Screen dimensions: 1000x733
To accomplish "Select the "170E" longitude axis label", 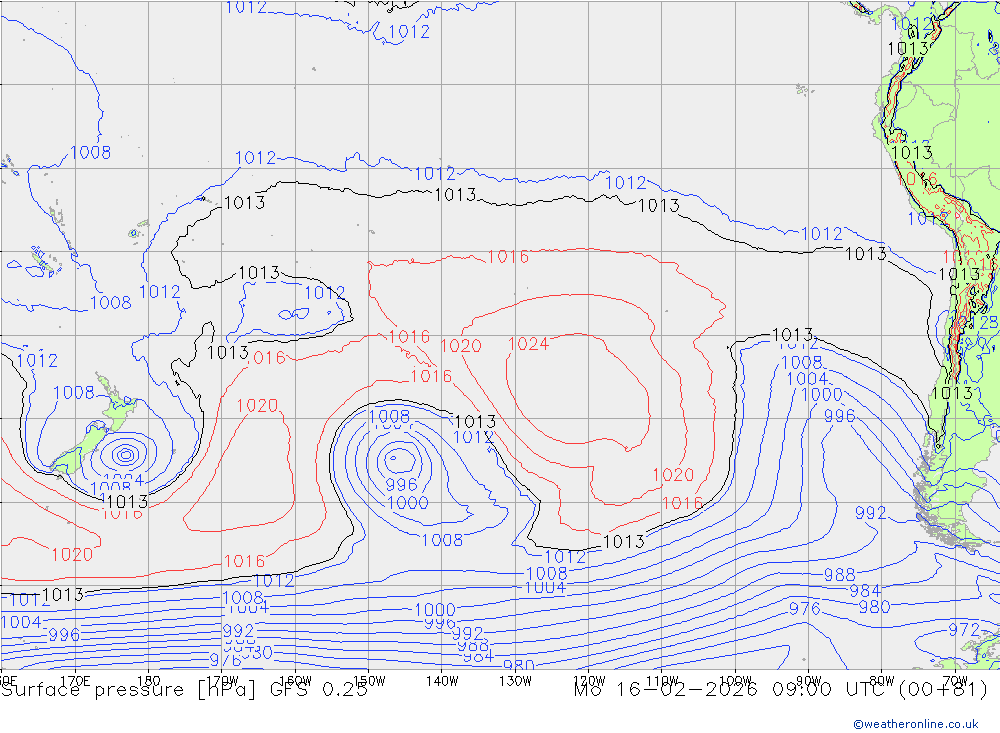I will (x=75, y=681).
